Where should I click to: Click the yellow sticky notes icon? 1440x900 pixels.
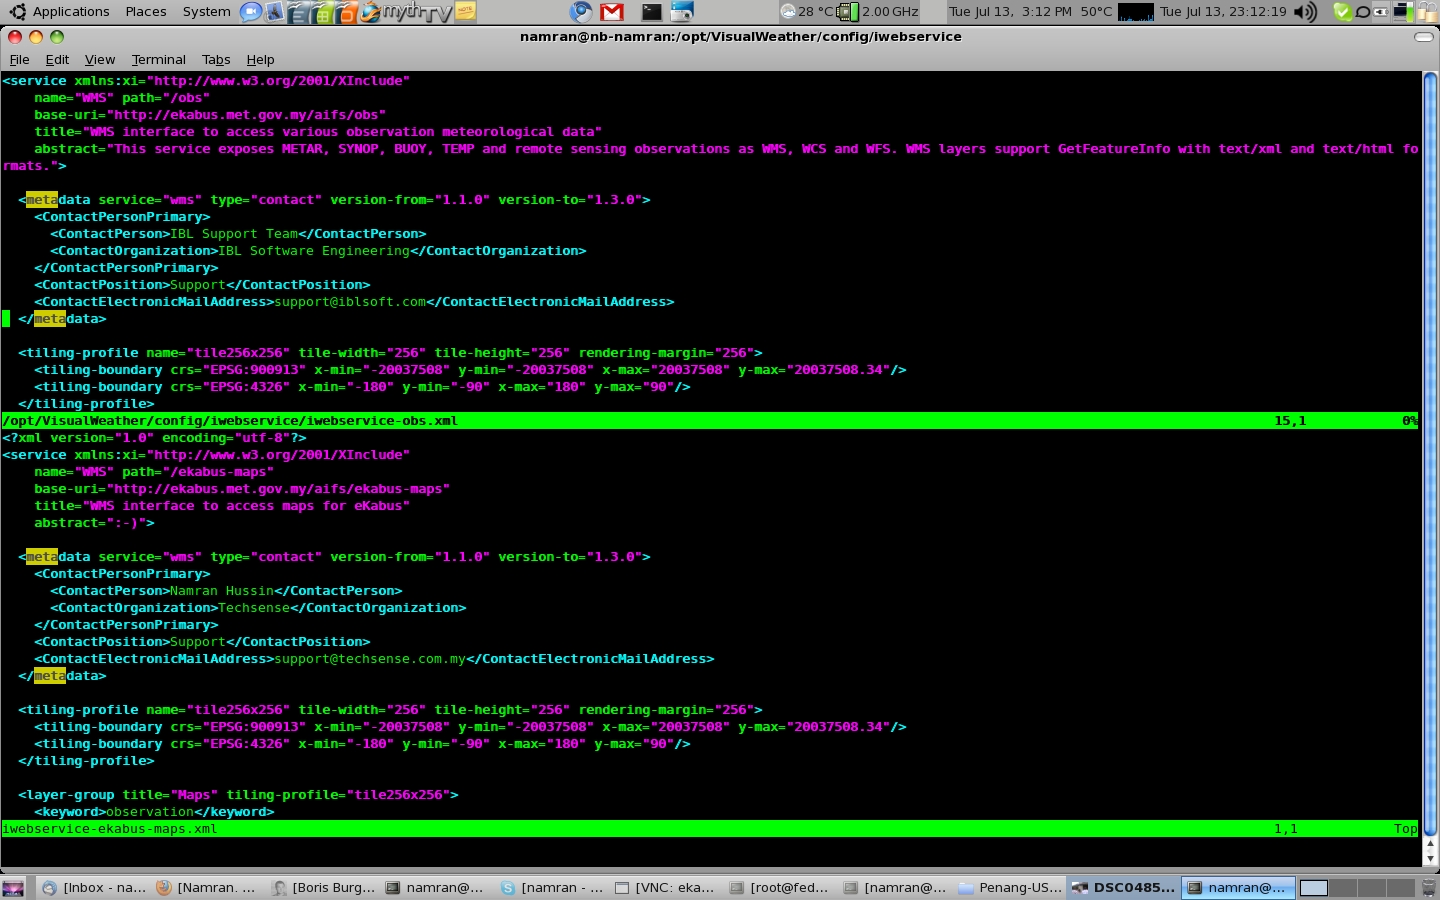coord(466,12)
